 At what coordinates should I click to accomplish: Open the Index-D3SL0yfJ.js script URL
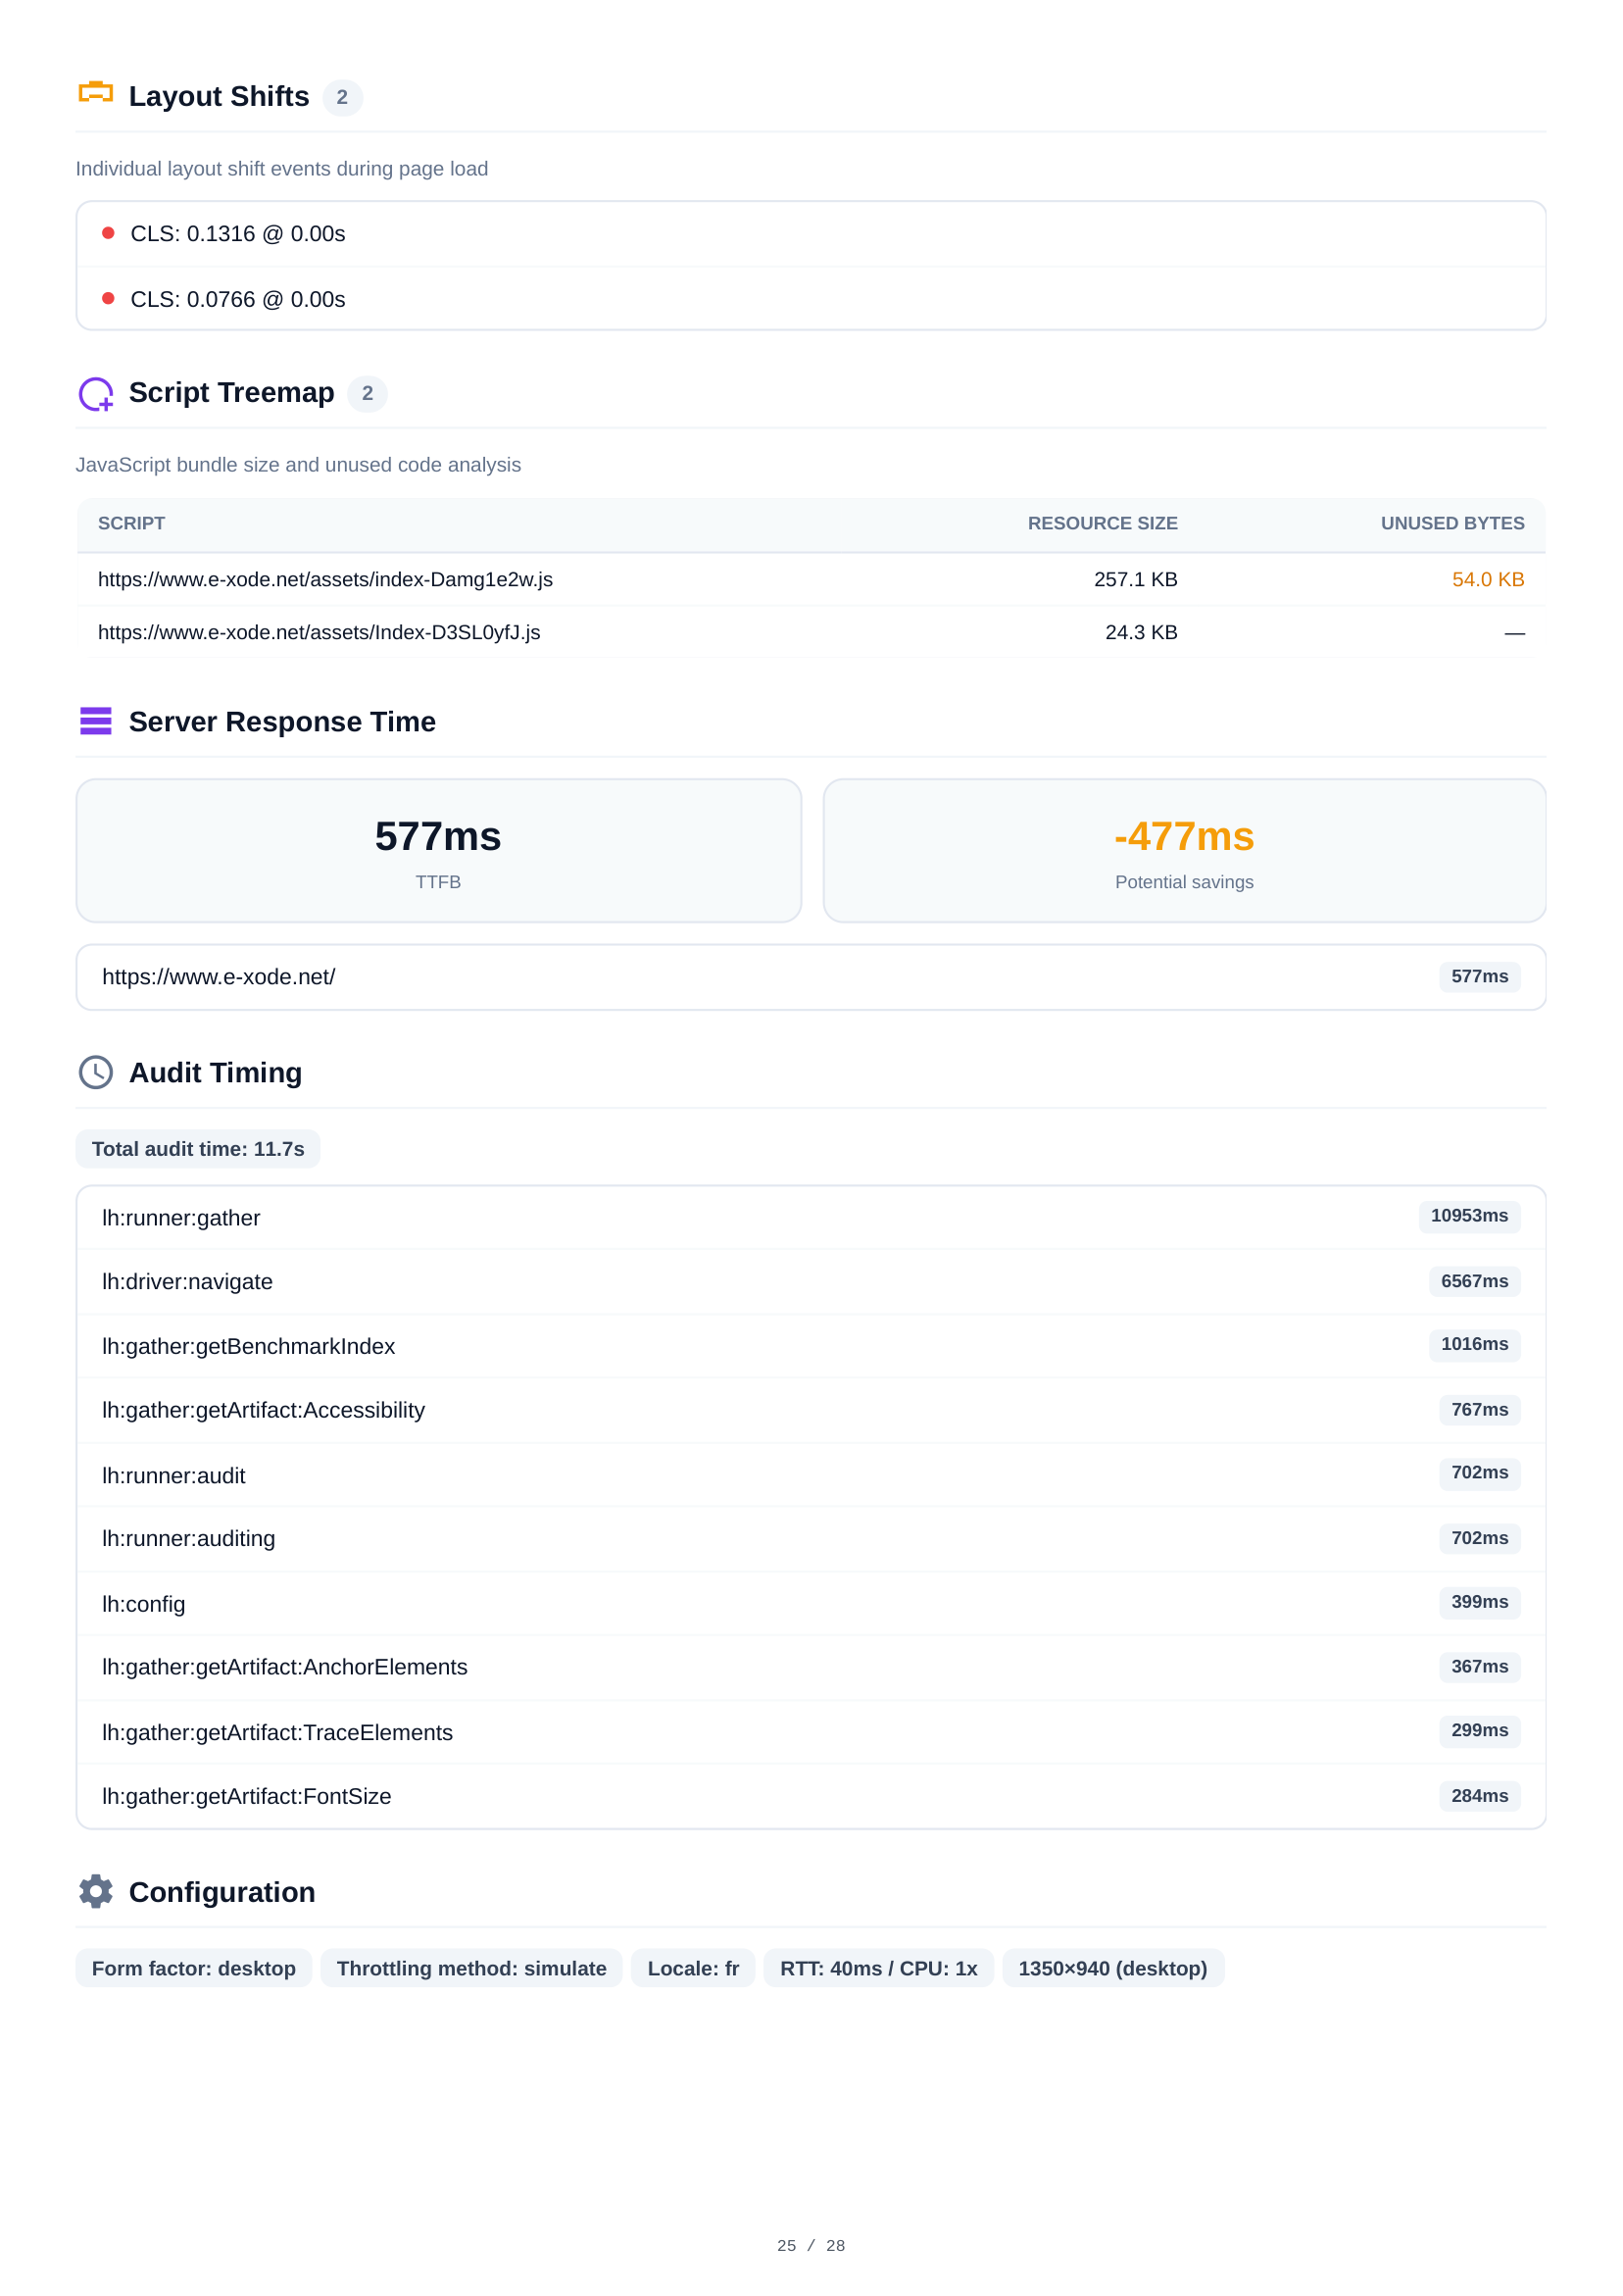tap(319, 633)
